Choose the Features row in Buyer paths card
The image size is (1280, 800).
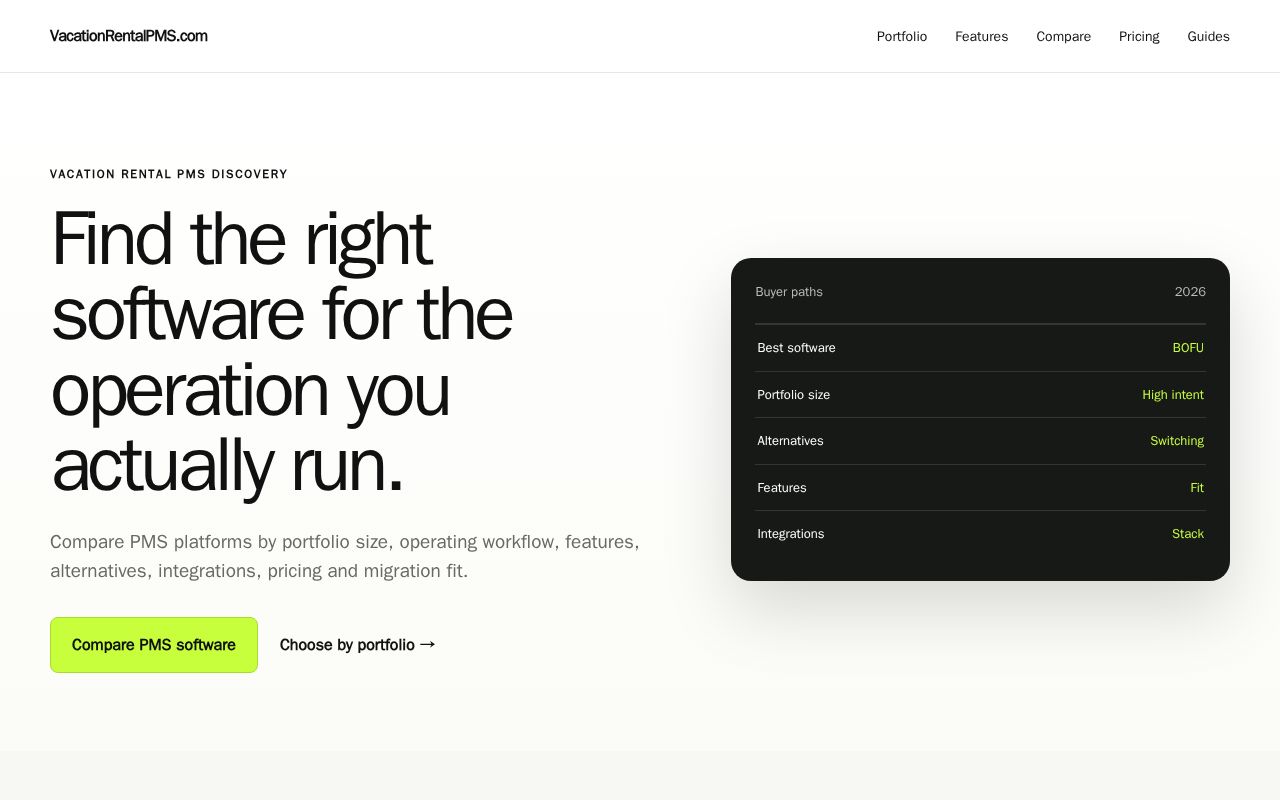point(980,488)
